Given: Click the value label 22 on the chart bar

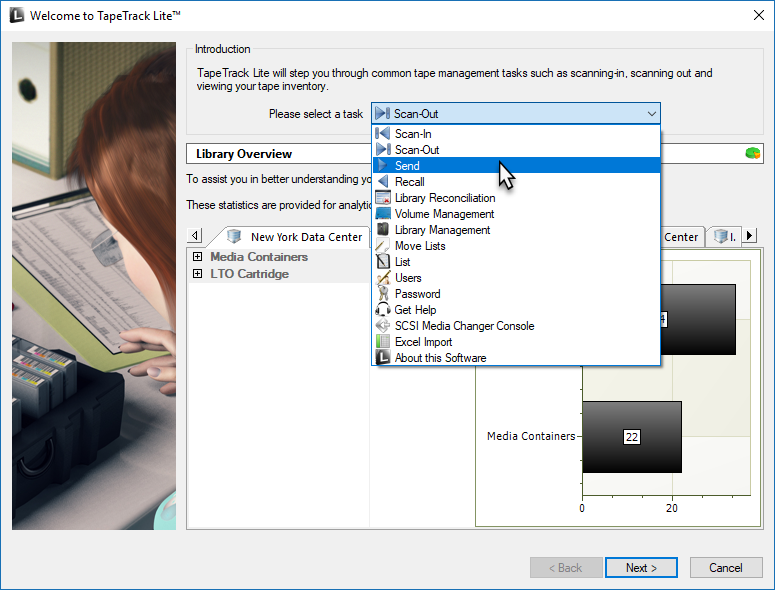Looking at the screenshot, I should coord(632,437).
